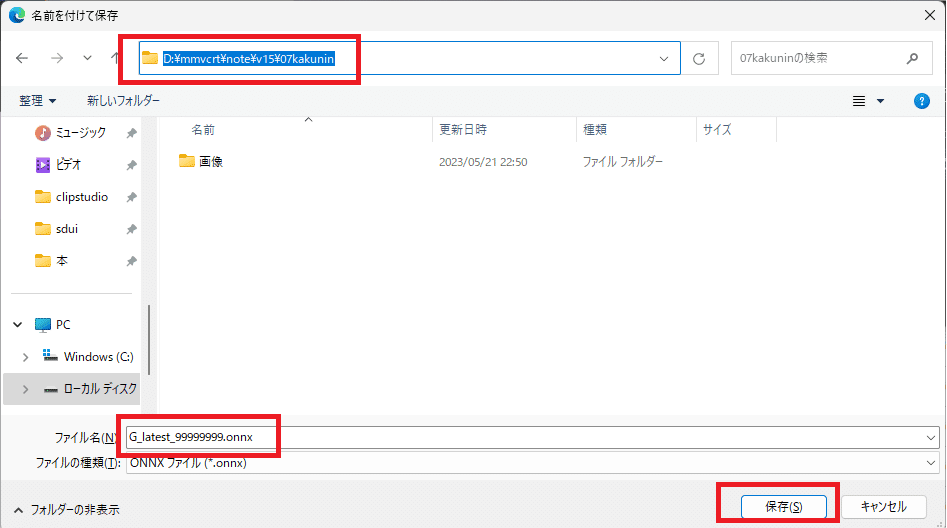Click the ファイル フォルダー type cell
Viewport: 947px width, 528px height.
click(622, 162)
